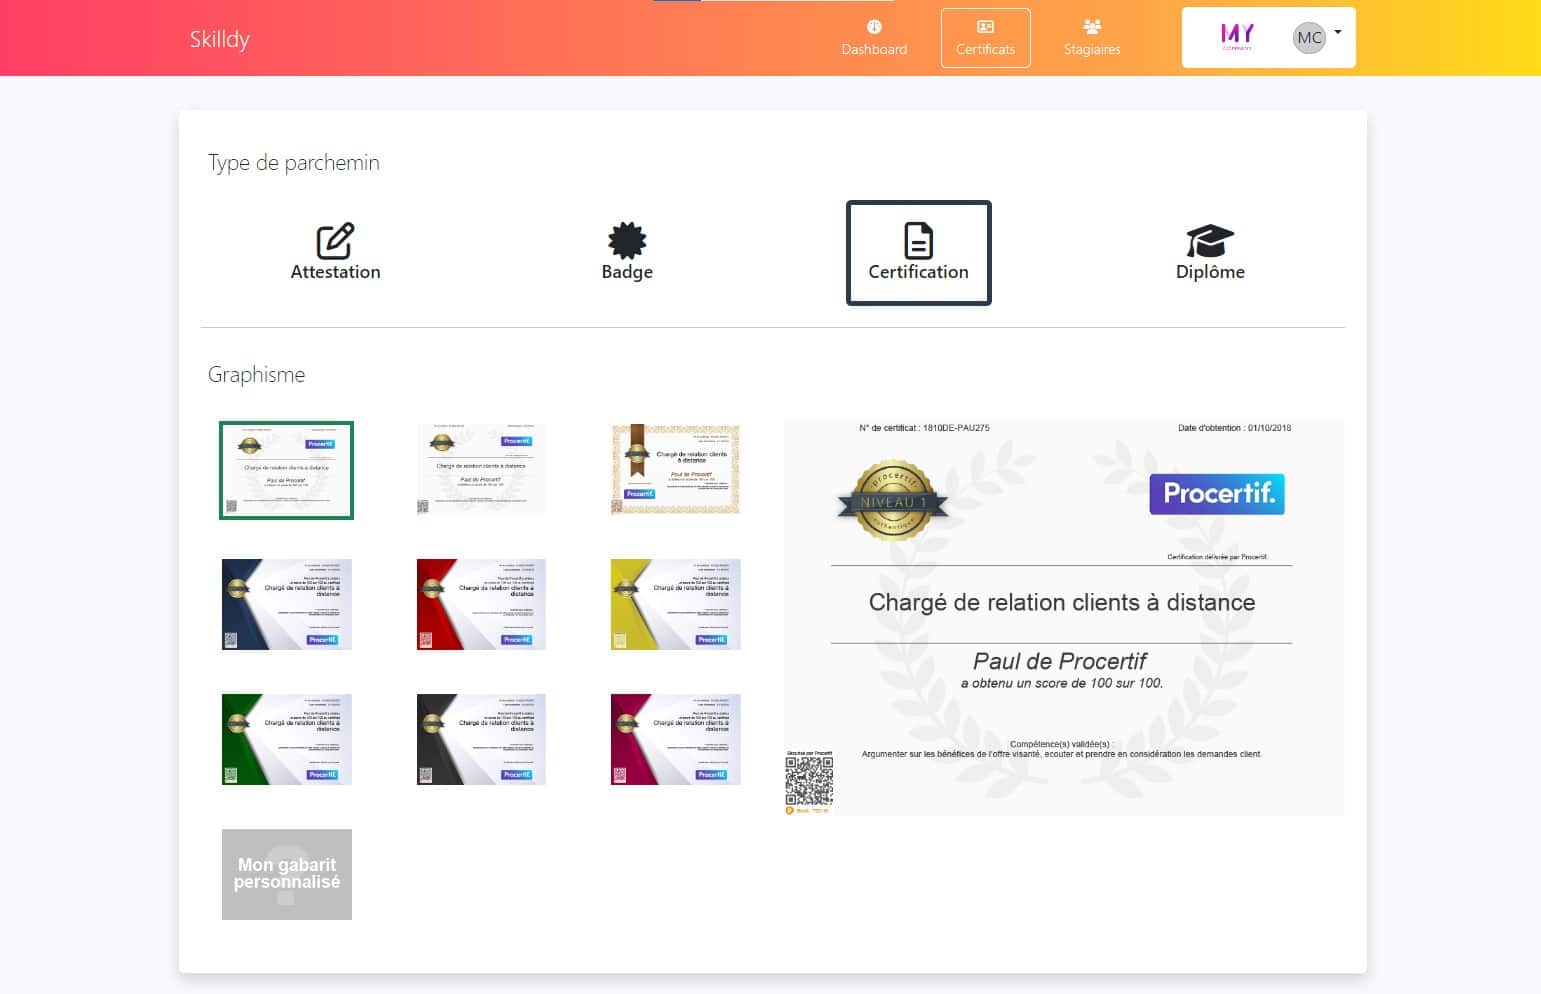Pick the green certificate design
Viewport: 1541px width, 994px height.
tap(286, 740)
